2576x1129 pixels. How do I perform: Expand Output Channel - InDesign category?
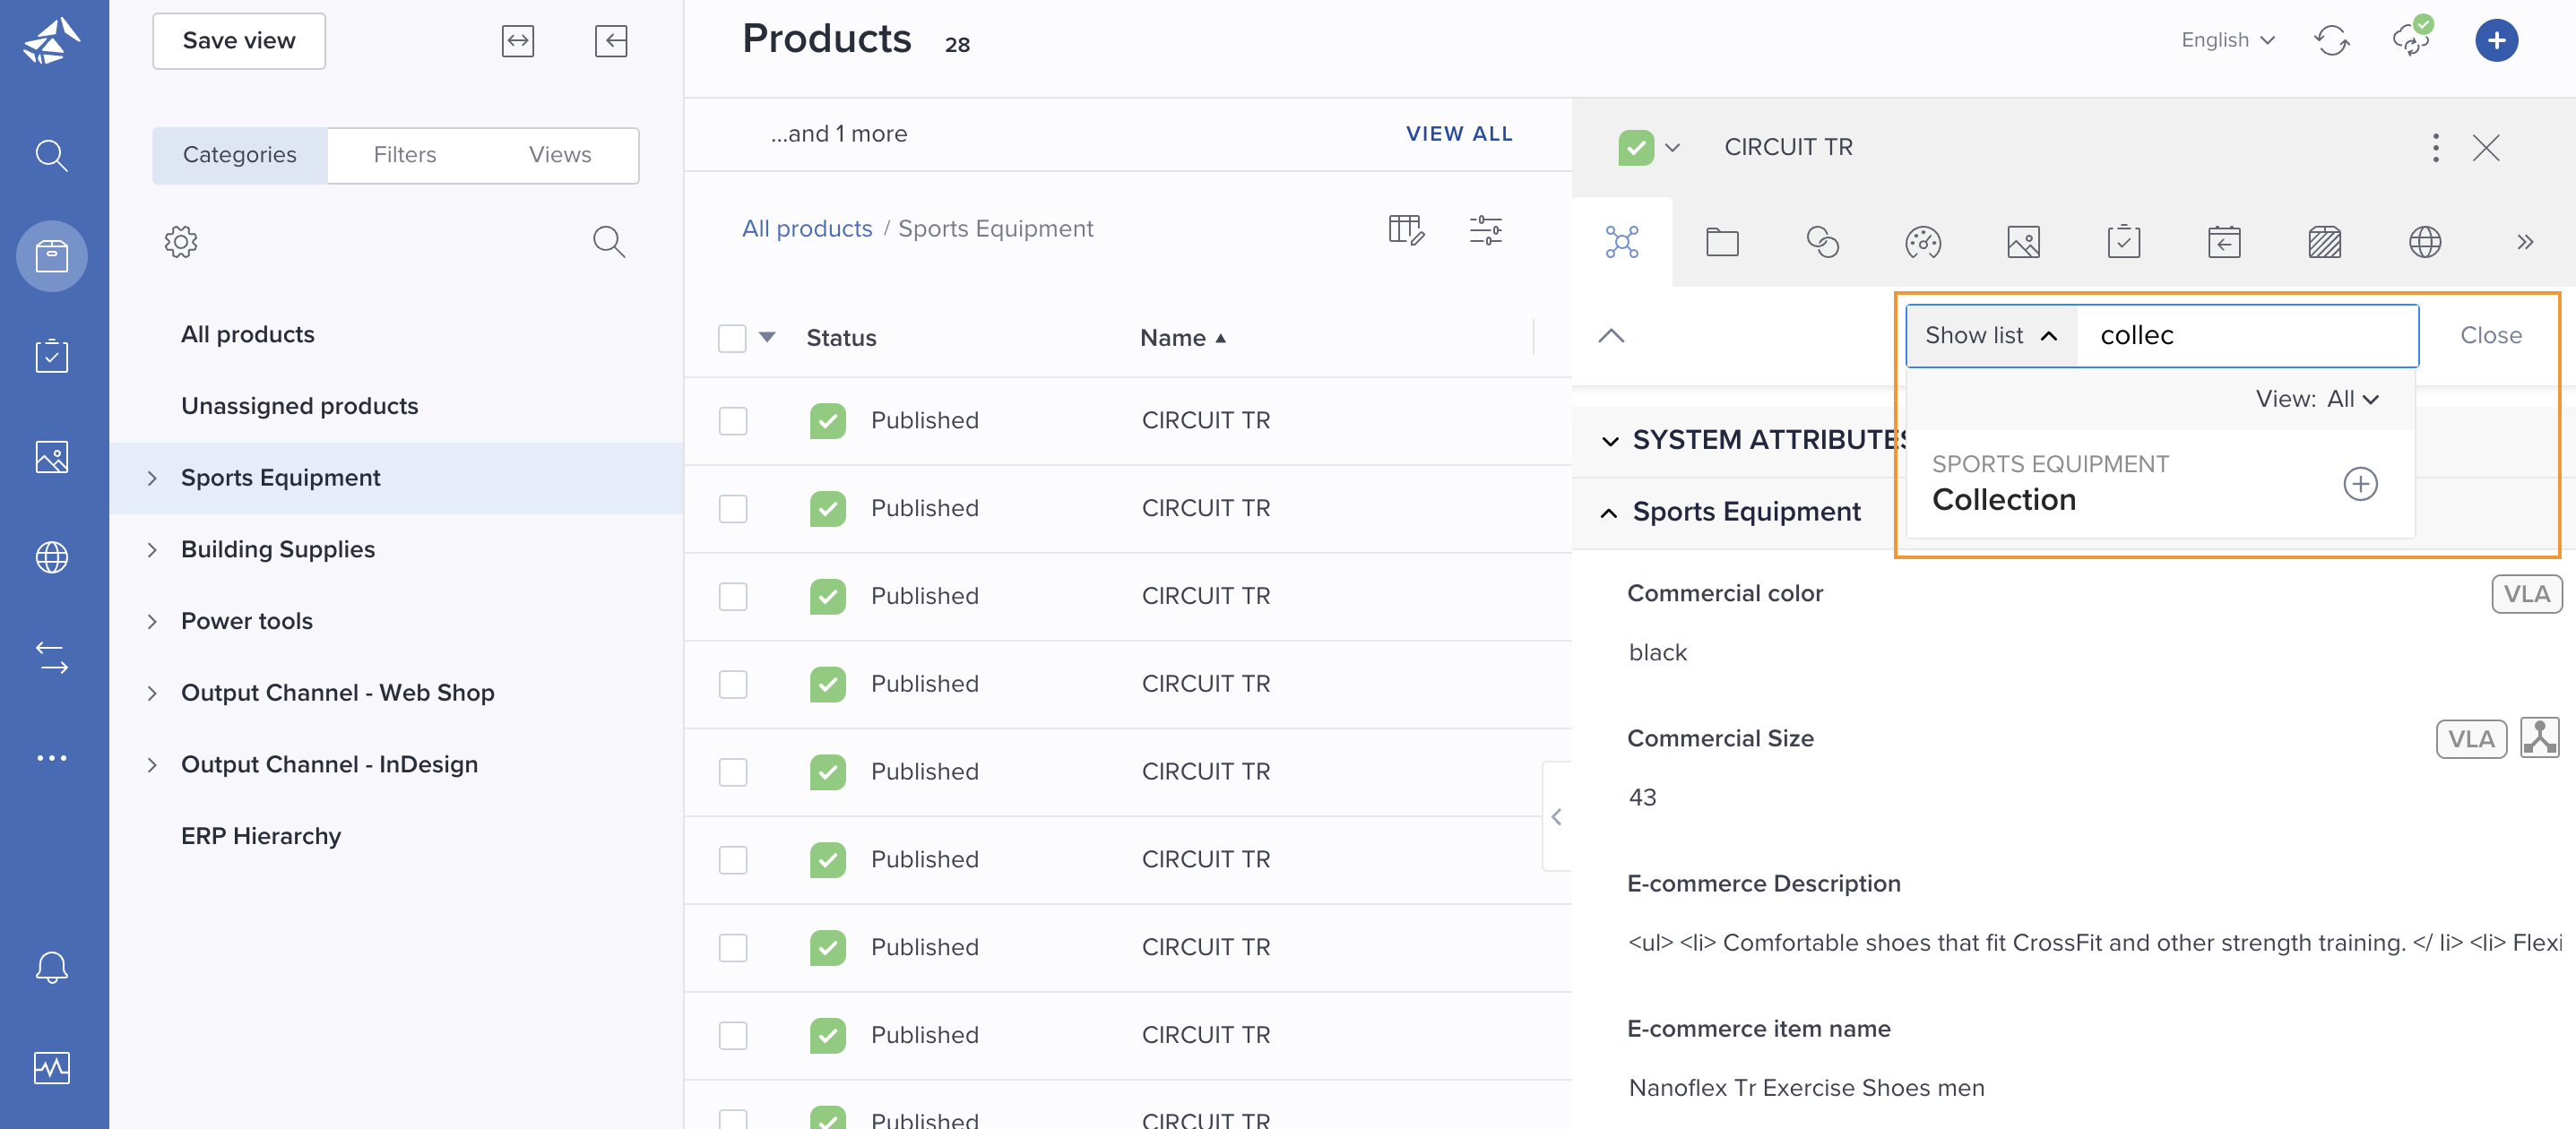(152, 765)
